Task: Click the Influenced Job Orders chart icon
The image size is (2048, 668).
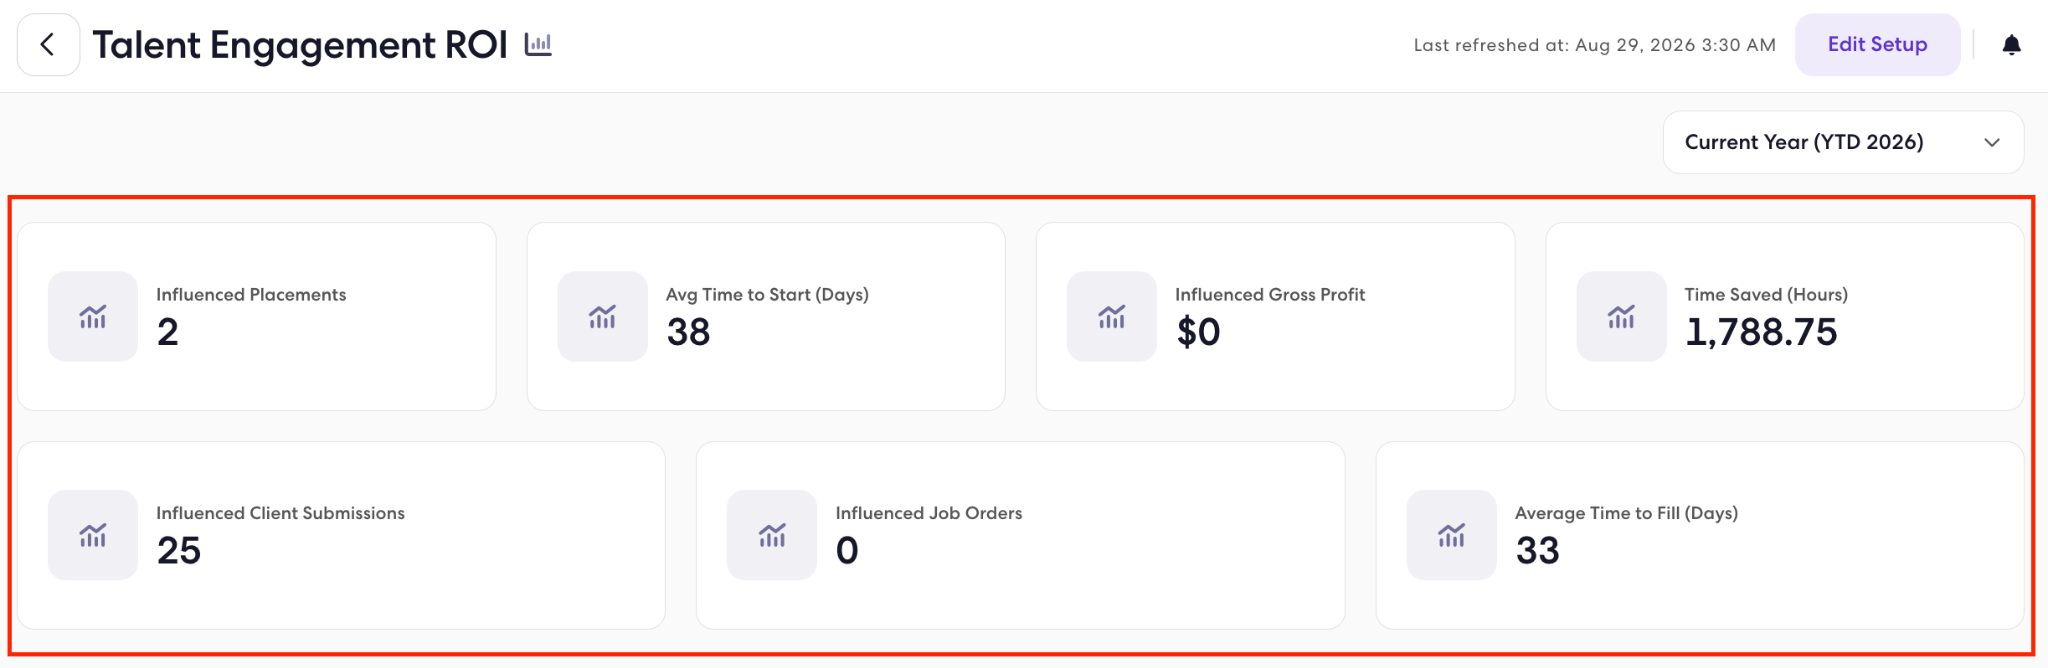Action: tap(772, 535)
